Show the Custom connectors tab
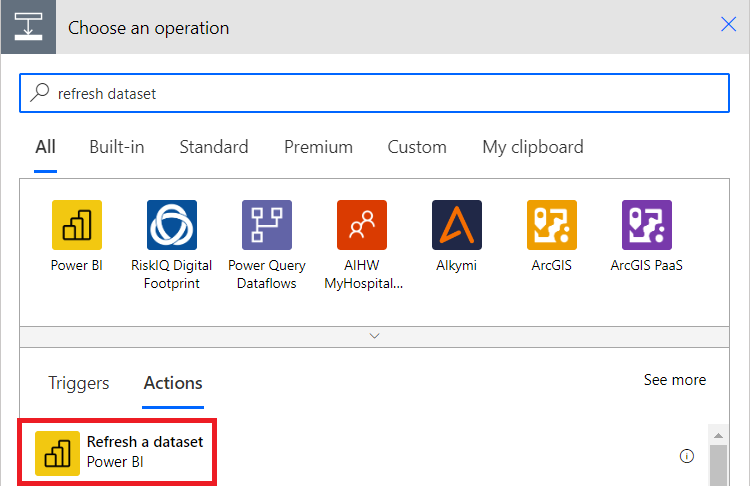The width and height of the screenshot is (750, 486). (x=417, y=147)
